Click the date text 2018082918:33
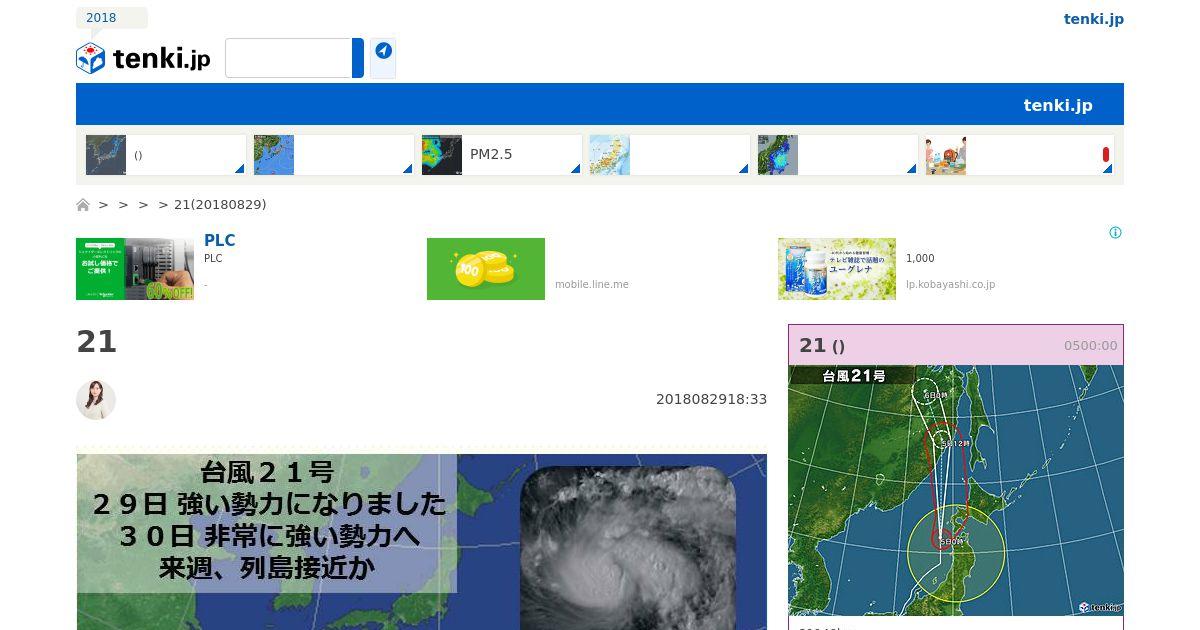The image size is (1200, 630). coord(711,399)
